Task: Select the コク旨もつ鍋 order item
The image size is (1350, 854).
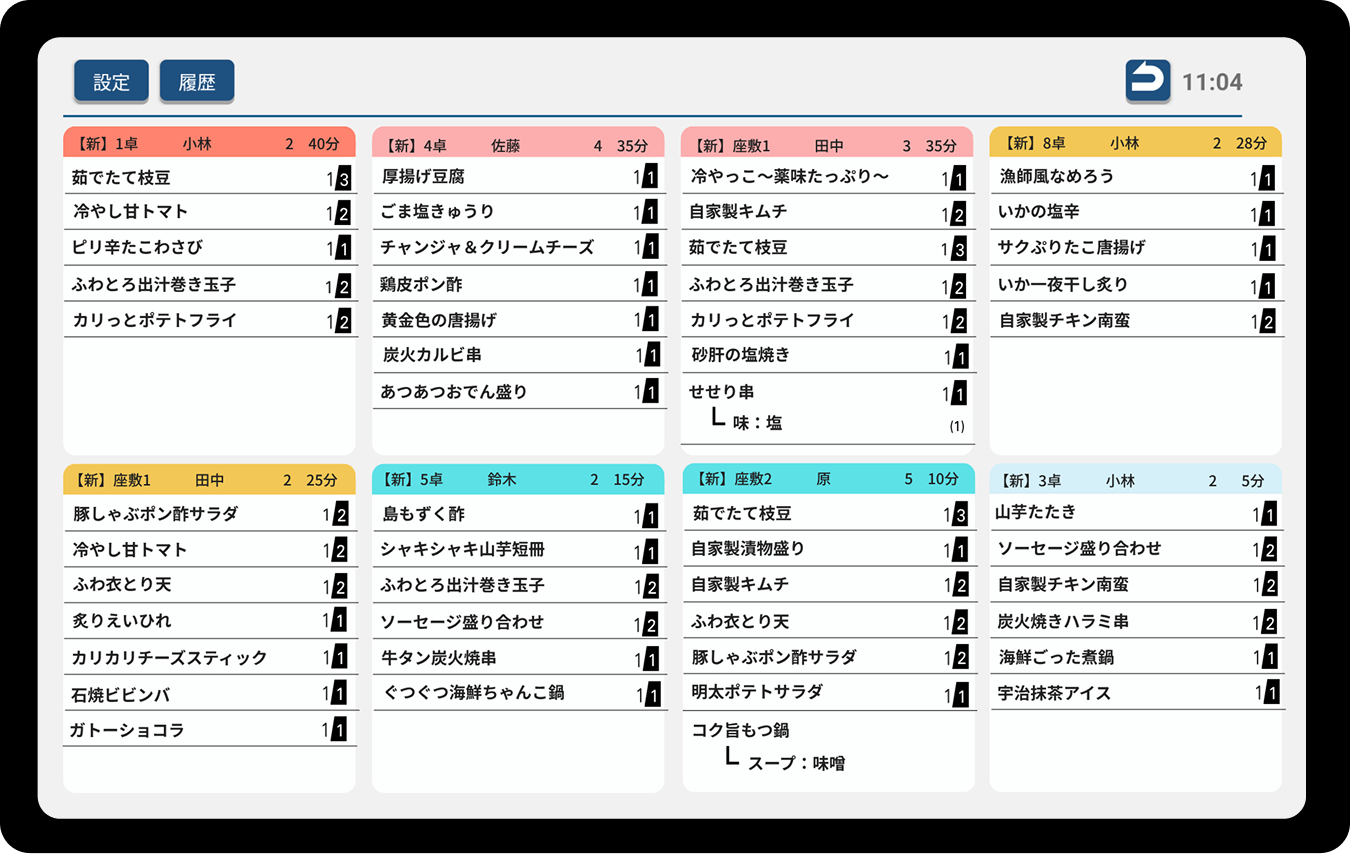Action: click(x=827, y=746)
